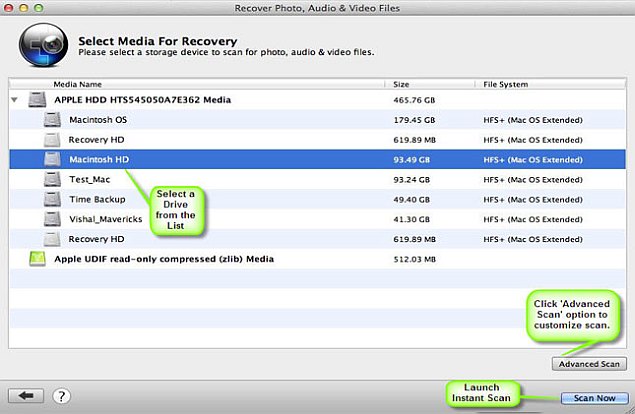Click the Vishal_Mavericks volume icon
The width and height of the screenshot is (635, 414).
pos(52,219)
